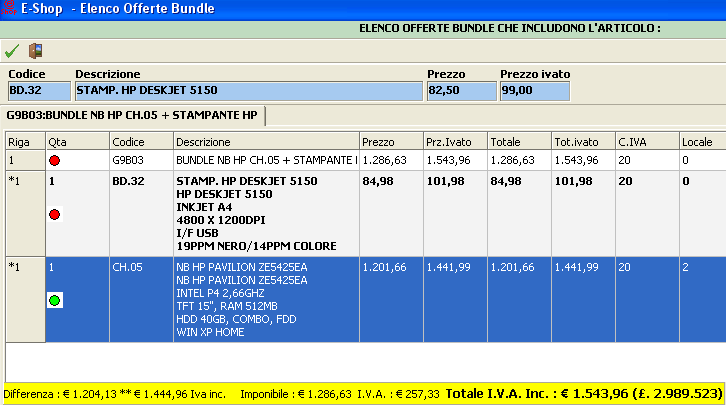Screen dimensions: 726x405
Task: Select the G9B03 bundle tab
Action: [x=132, y=115]
